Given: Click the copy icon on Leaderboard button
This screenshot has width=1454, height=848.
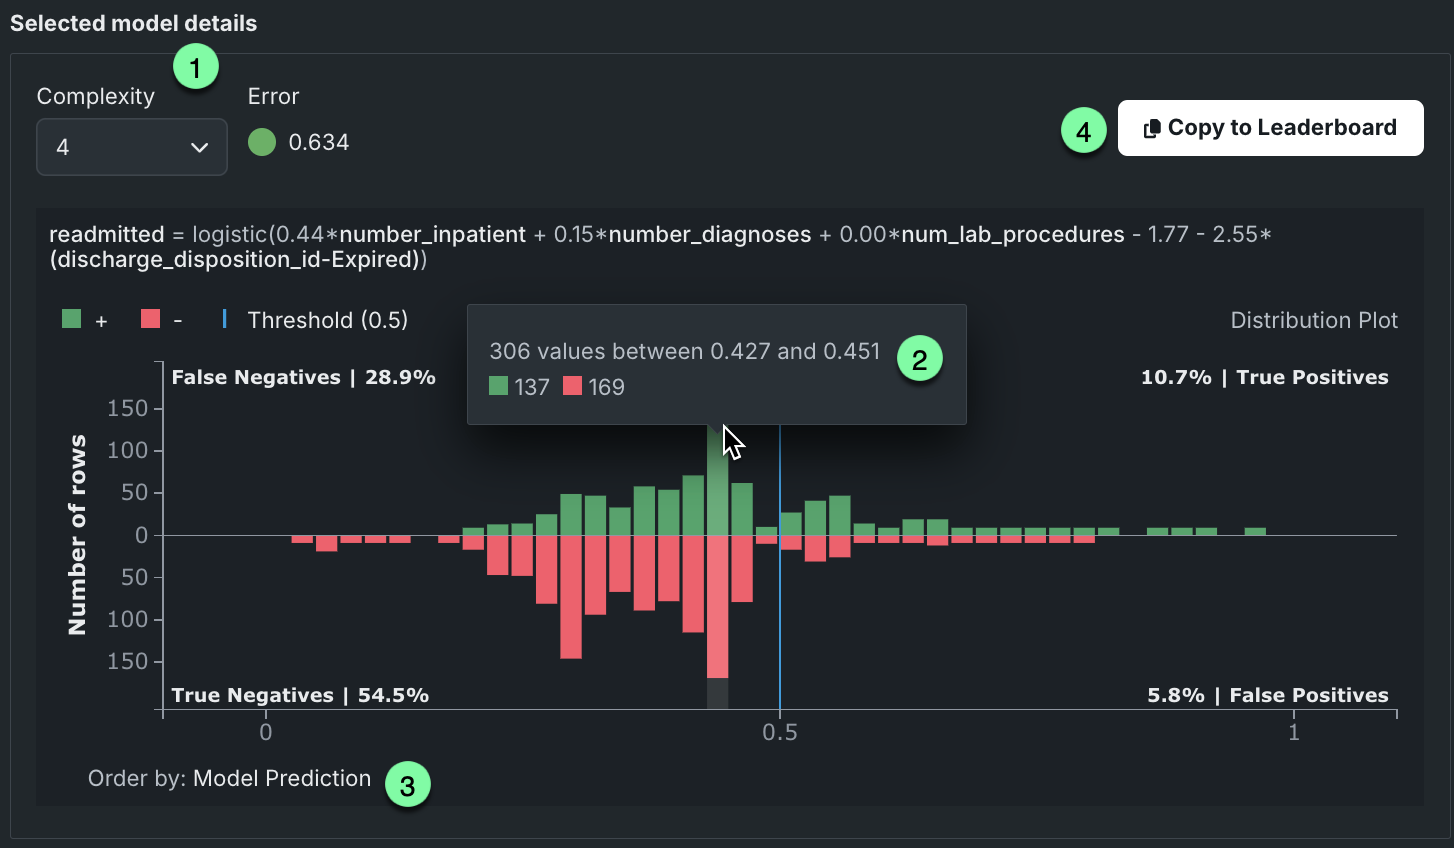Looking at the screenshot, I should (1152, 129).
